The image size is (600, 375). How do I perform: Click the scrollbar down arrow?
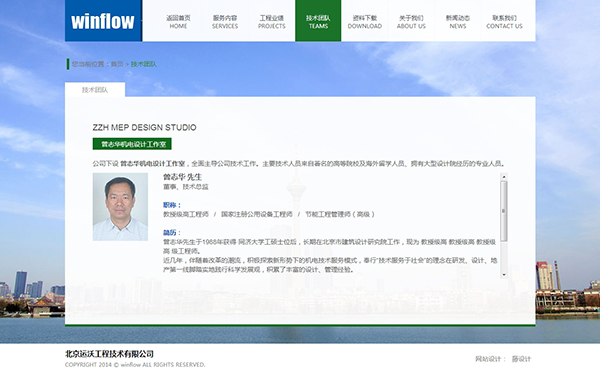click(x=504, y=274)
